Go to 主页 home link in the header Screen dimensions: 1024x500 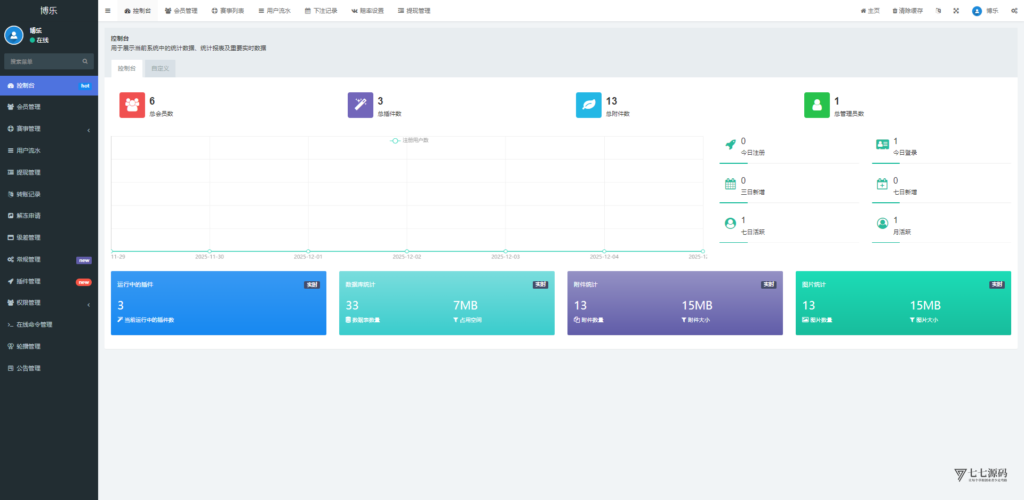[870, 11]
